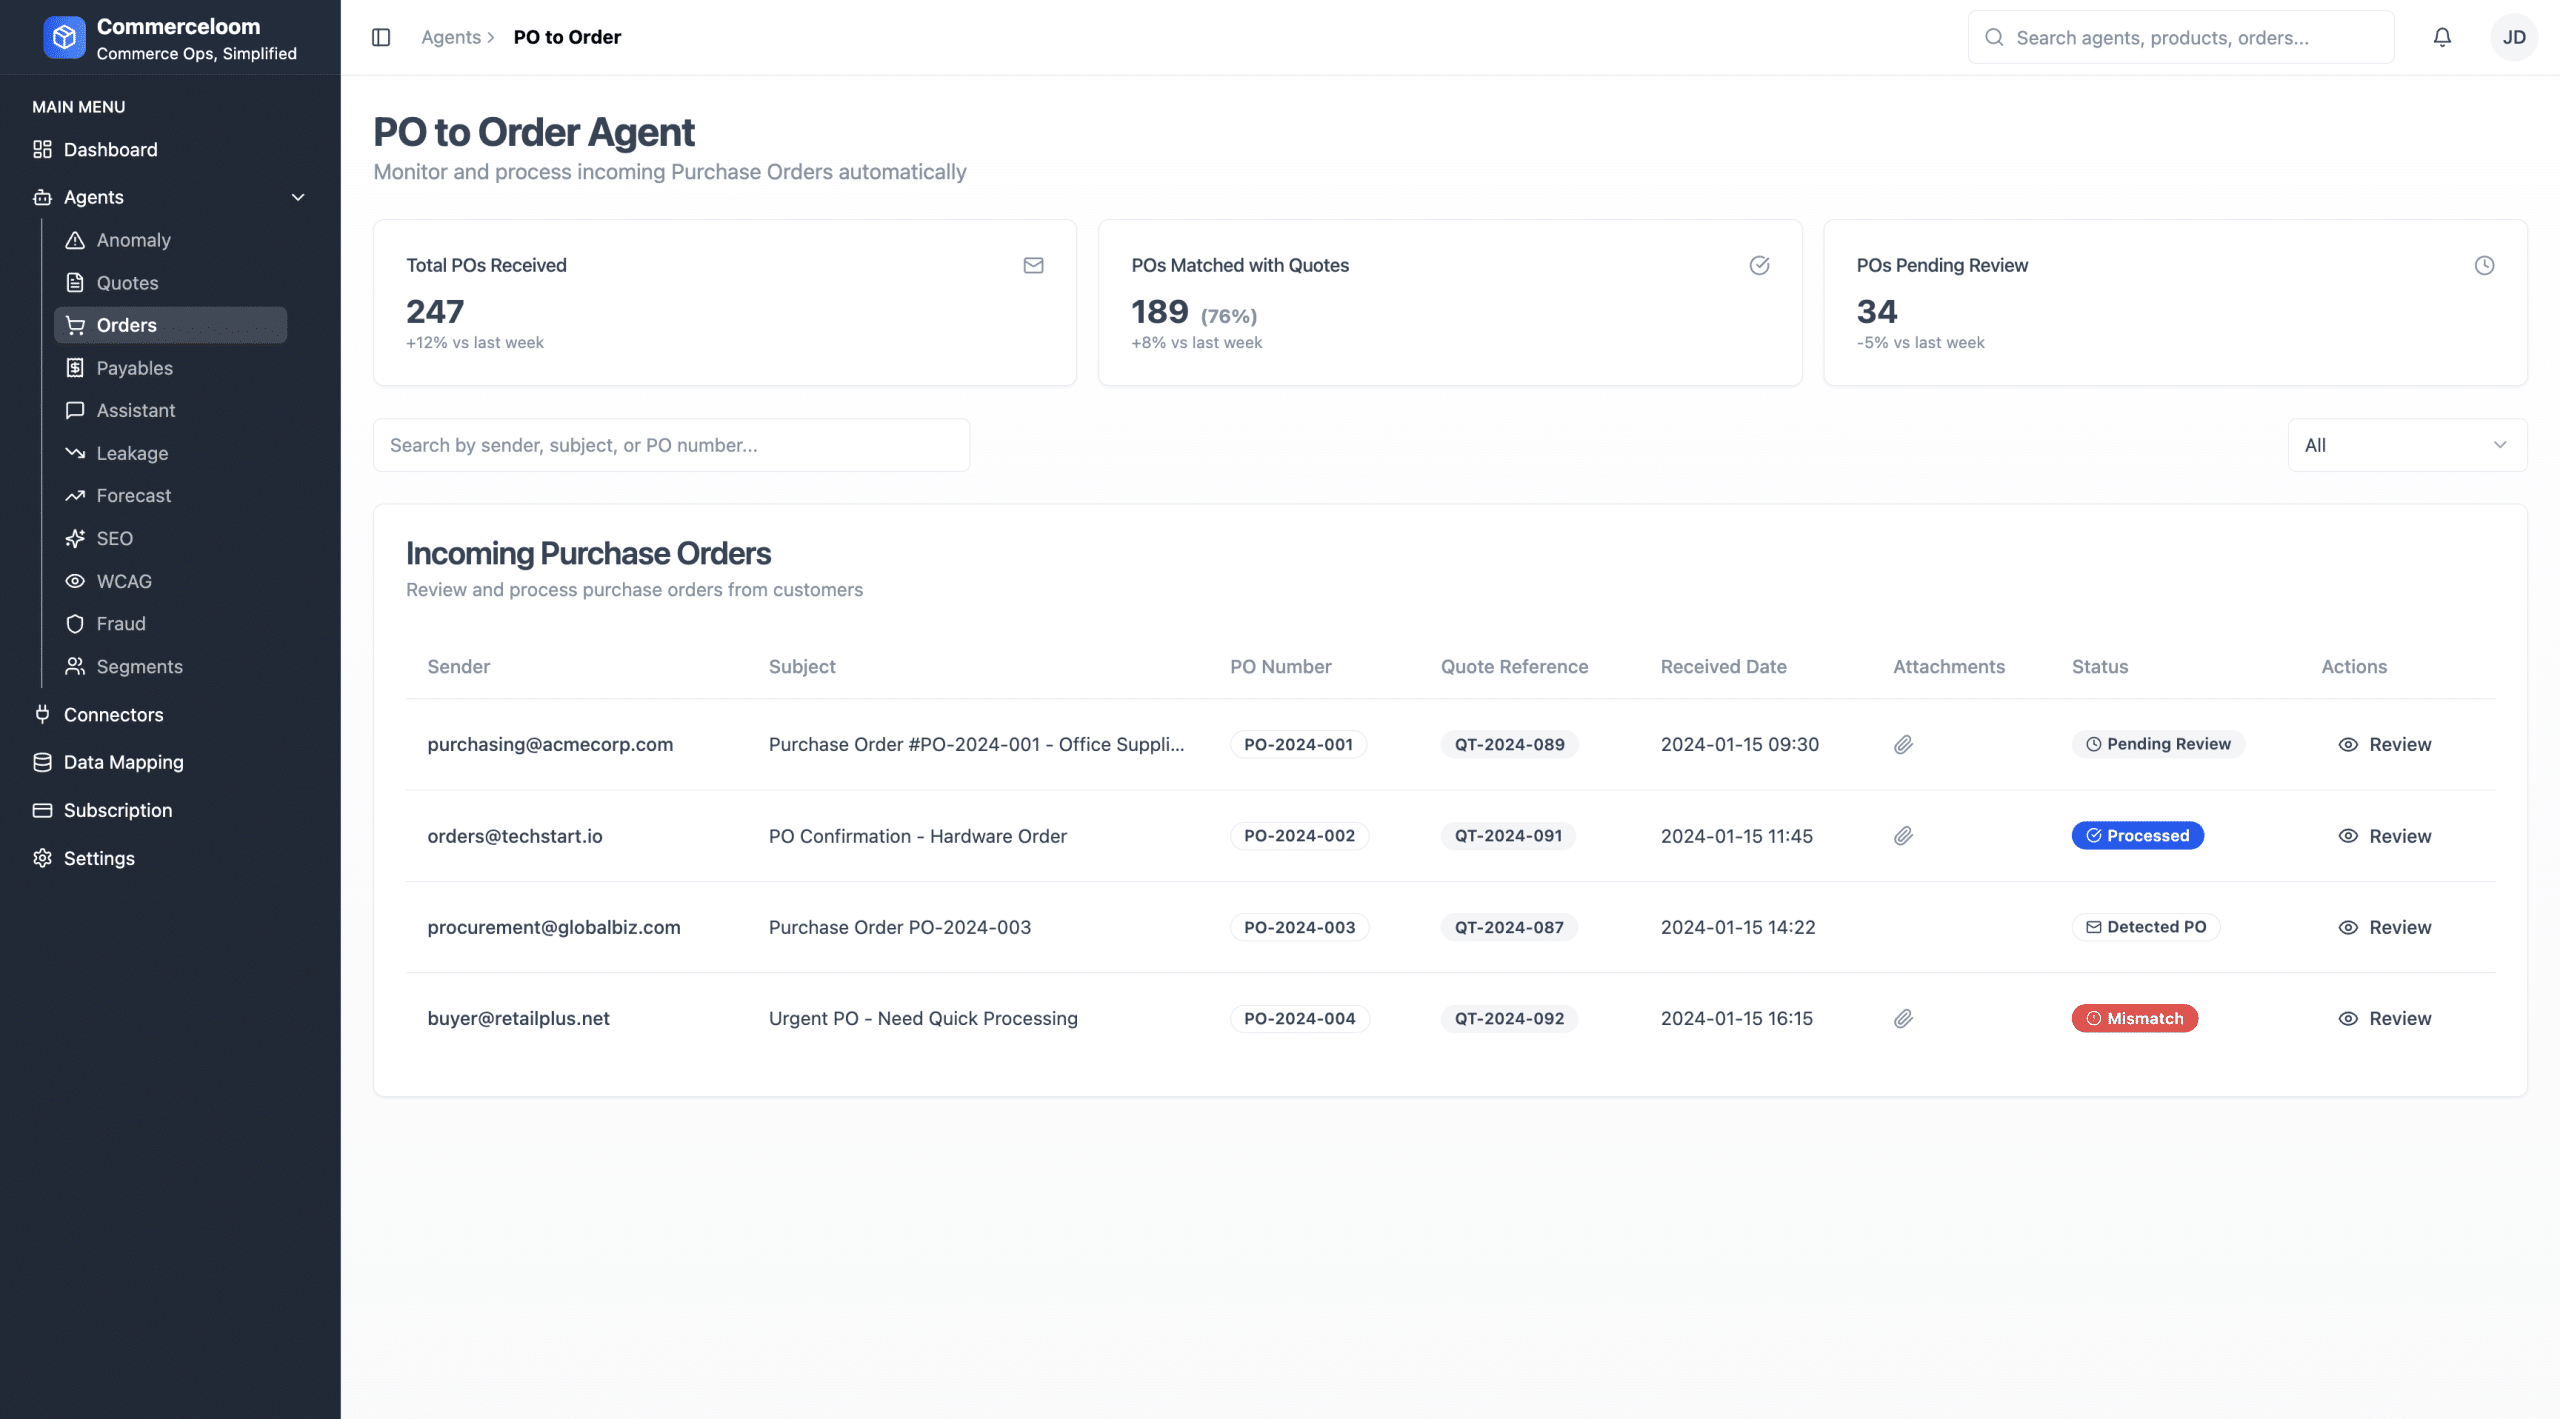Click clock icon in Pending Review card
Viewport: 2560px width, 1419px height.
[x=2484, y=265]
